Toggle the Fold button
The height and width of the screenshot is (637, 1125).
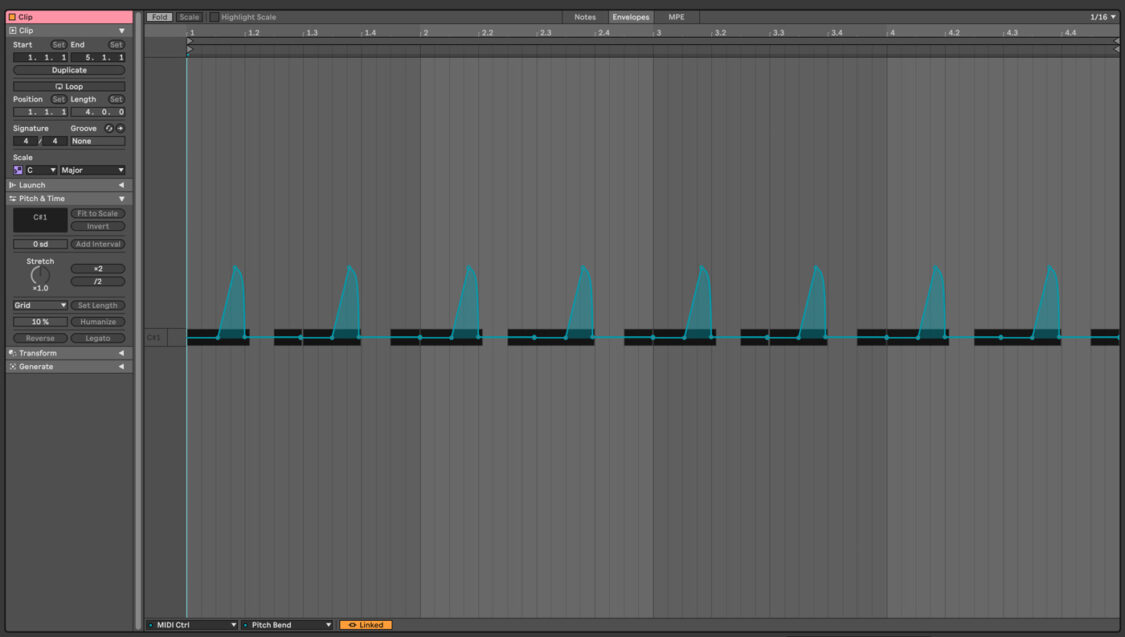coord(158,16)
